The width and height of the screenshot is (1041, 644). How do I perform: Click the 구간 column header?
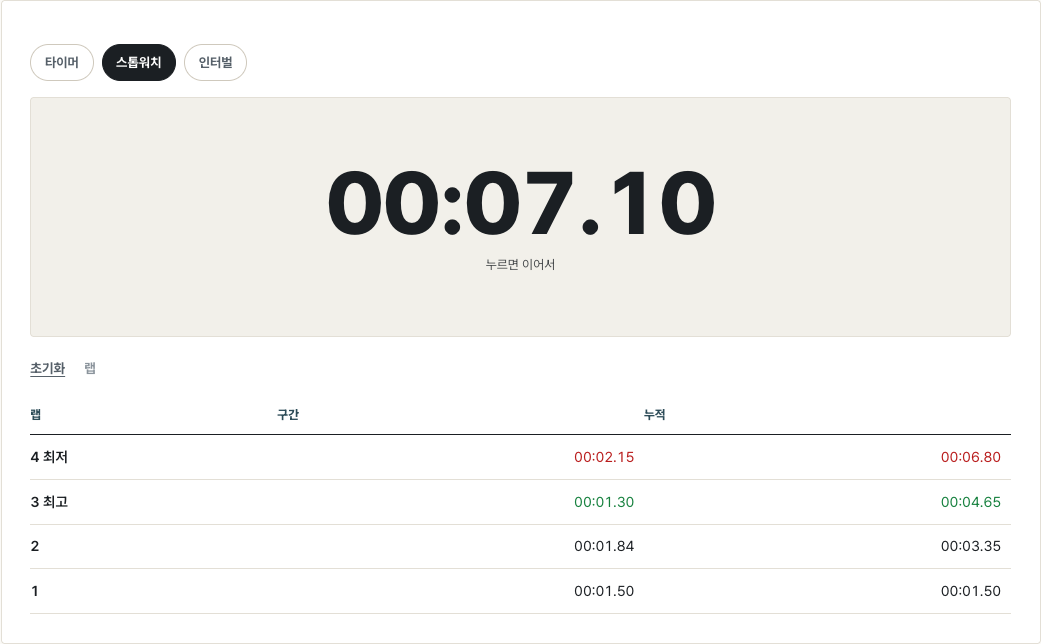288,414
